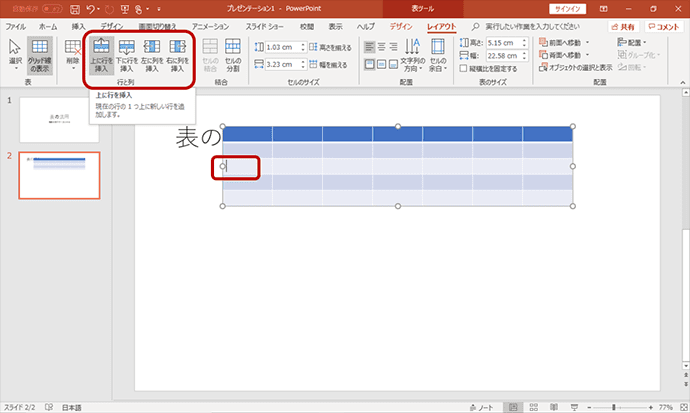Click the セルの結合 merge cells icon

click(210, 55)
